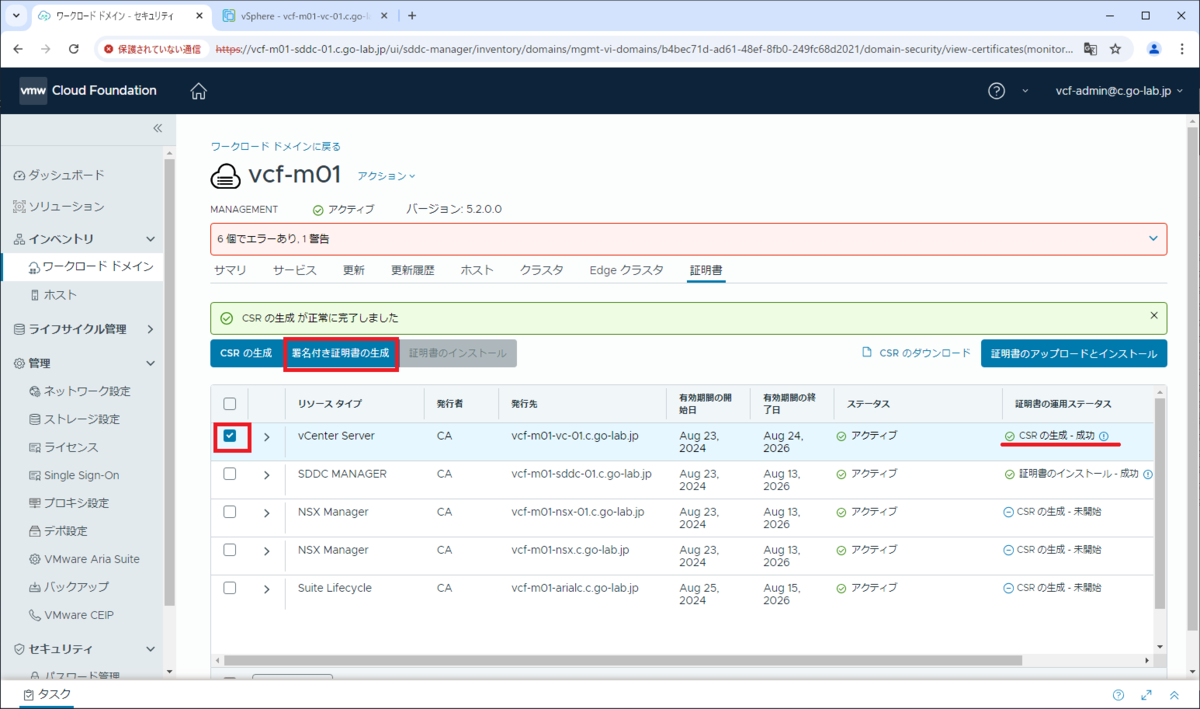Check the SDDC MANAGER row checkbox

(230, 474)
